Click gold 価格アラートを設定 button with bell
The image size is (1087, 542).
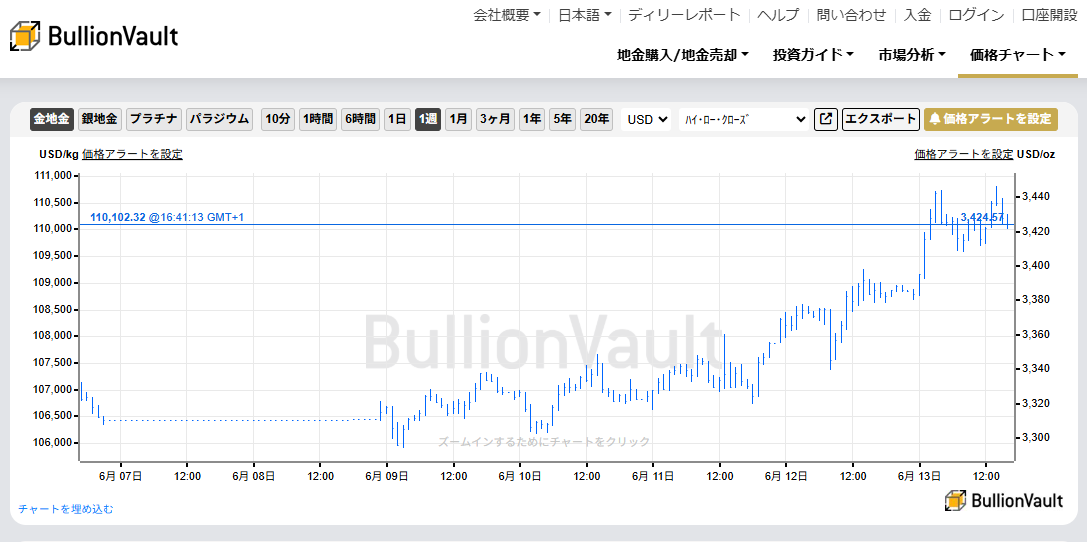(x=991, y=119)
